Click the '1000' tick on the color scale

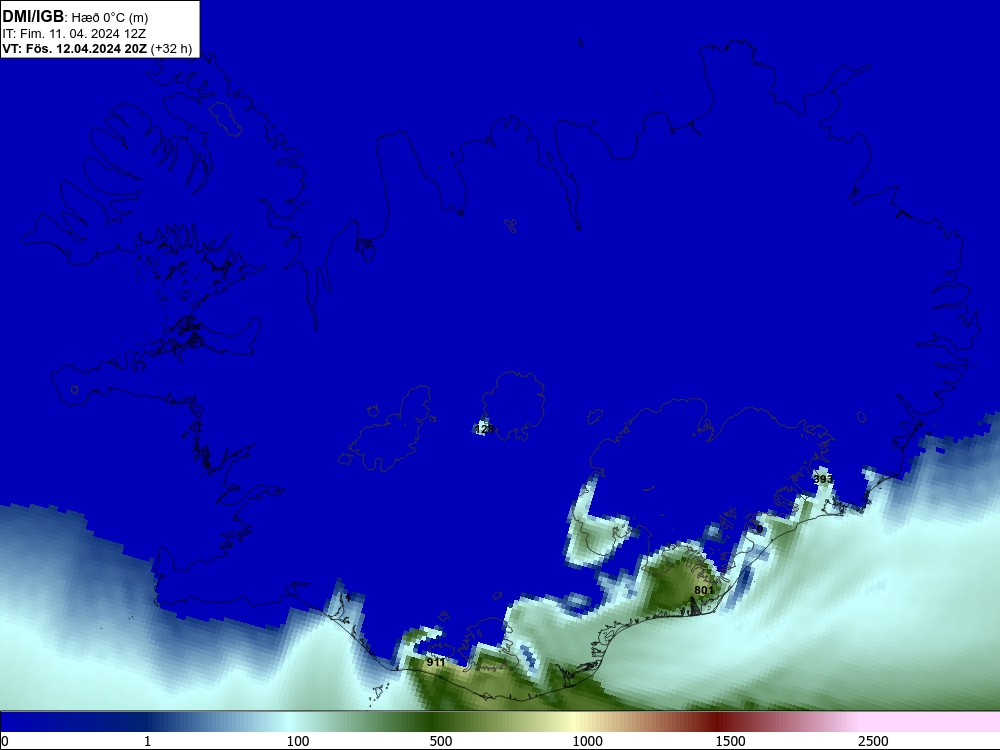(x=587, y=741)
